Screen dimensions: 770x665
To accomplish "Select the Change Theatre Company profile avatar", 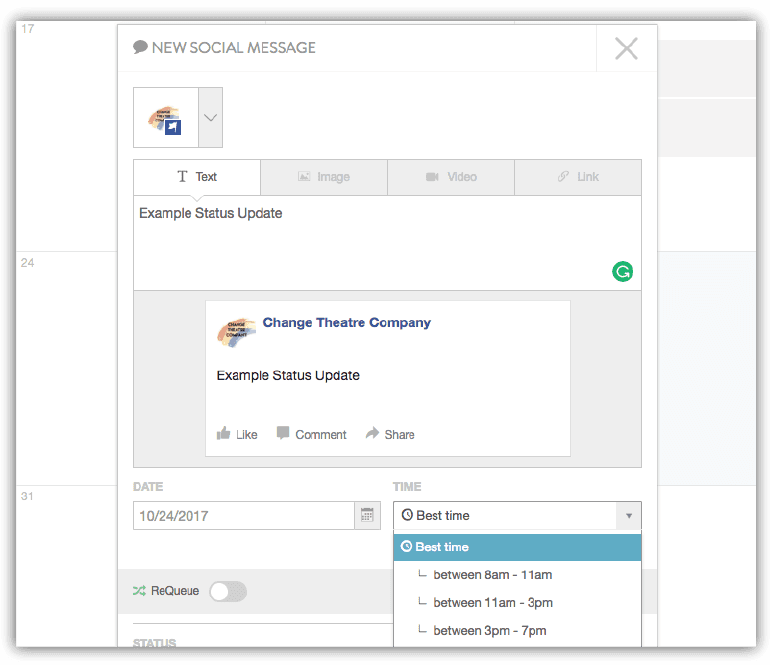I will (166, 117).
